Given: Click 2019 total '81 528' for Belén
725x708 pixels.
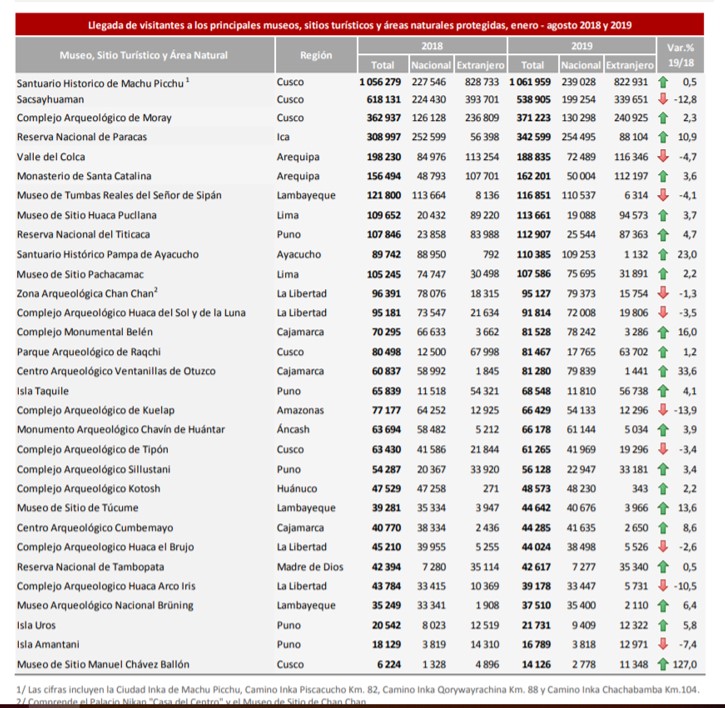Looking at the screenshot, I should (536, 332).
